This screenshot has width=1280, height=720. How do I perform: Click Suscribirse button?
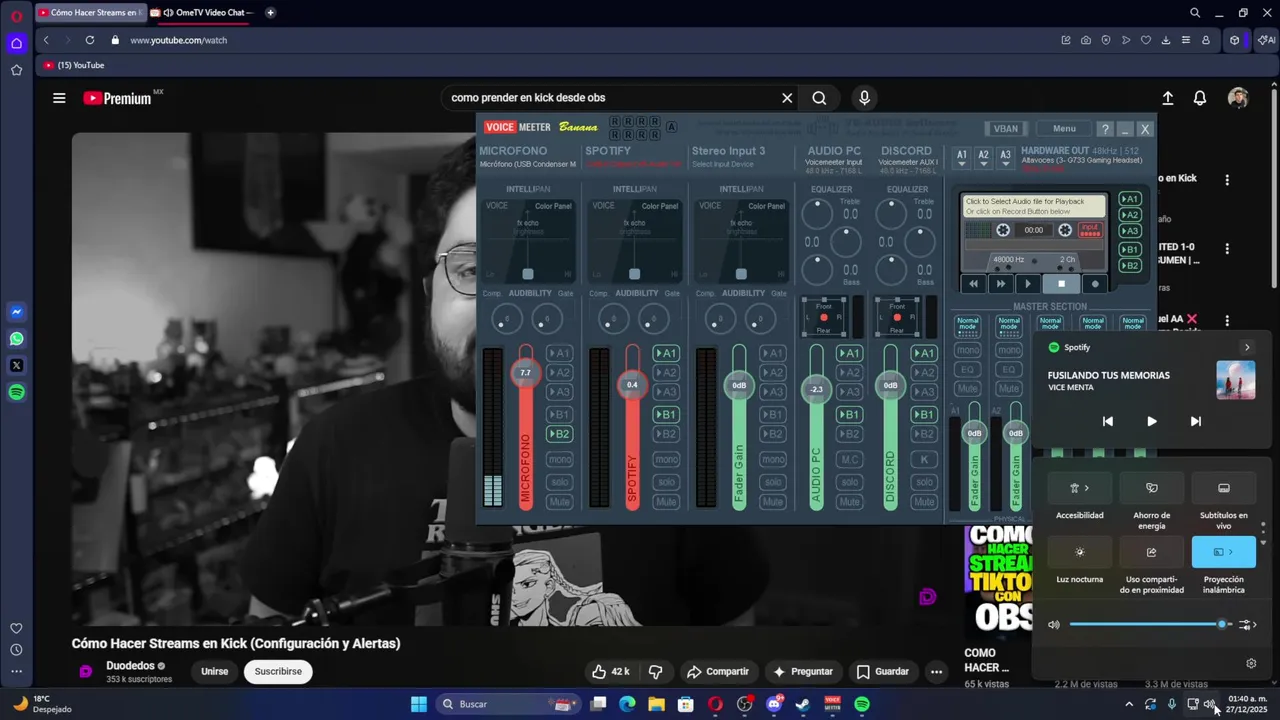278,671
